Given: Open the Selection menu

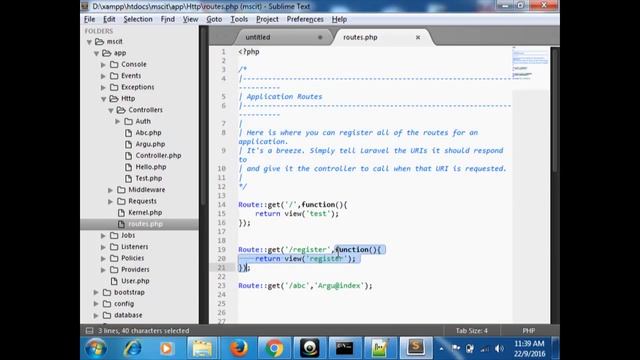Looking at the screenshot, I should tap(138, 19).
